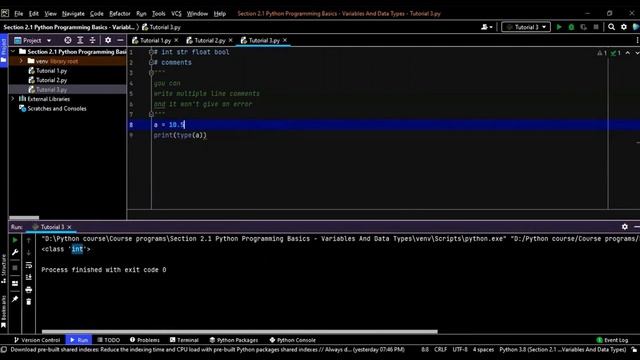Collapse all in Project panel toolbar

pyautogui.click(x=93, y=40)
